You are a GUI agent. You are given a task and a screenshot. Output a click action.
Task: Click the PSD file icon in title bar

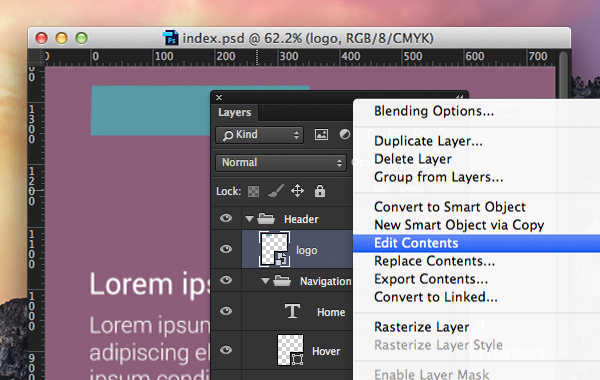(170, 38)
